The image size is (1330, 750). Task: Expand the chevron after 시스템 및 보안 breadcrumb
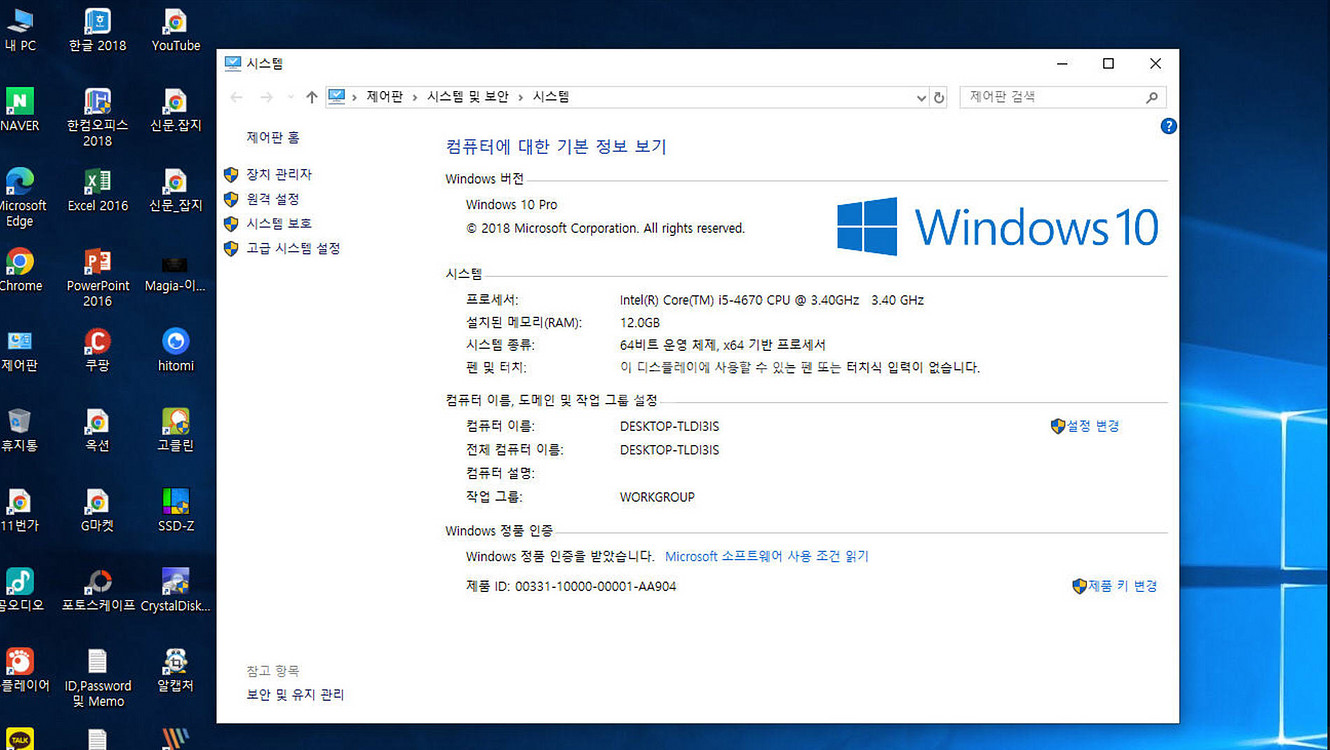click(520, 97)
